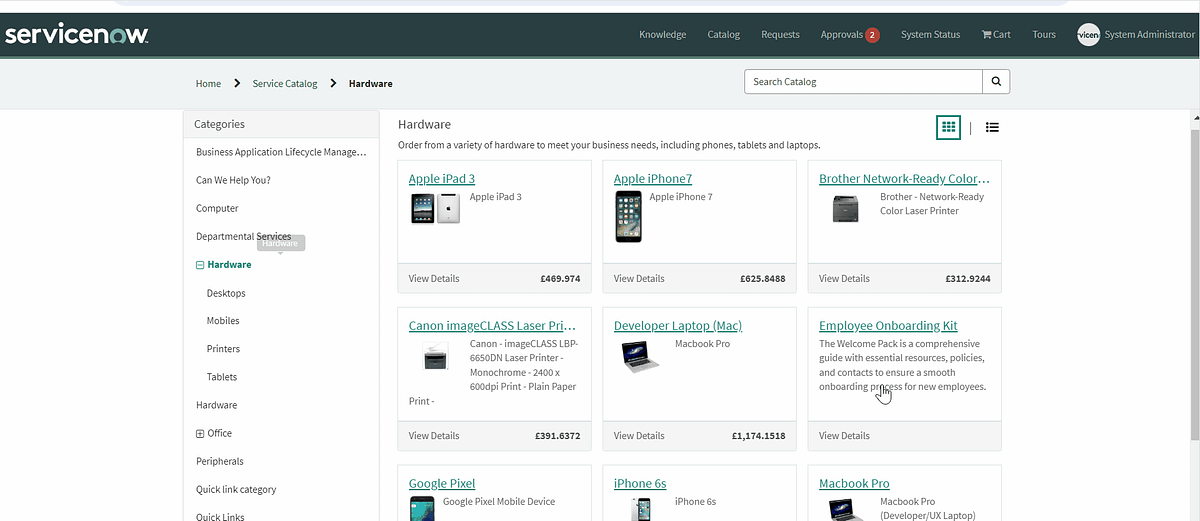Click the Apple iPad 3 product image
The width and height of the screenshot is (1200, 521).
(435, 208)
